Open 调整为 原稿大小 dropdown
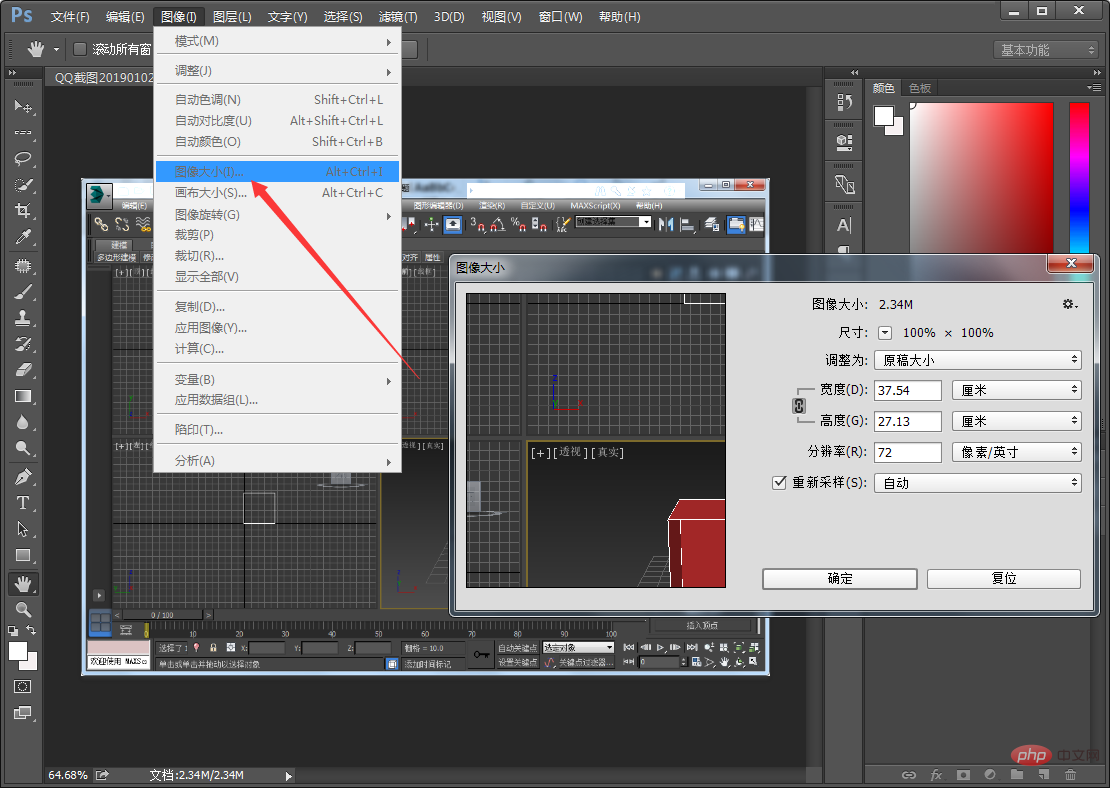The width and height of the screenshot is (1110, 788). (x=978, y=360)
